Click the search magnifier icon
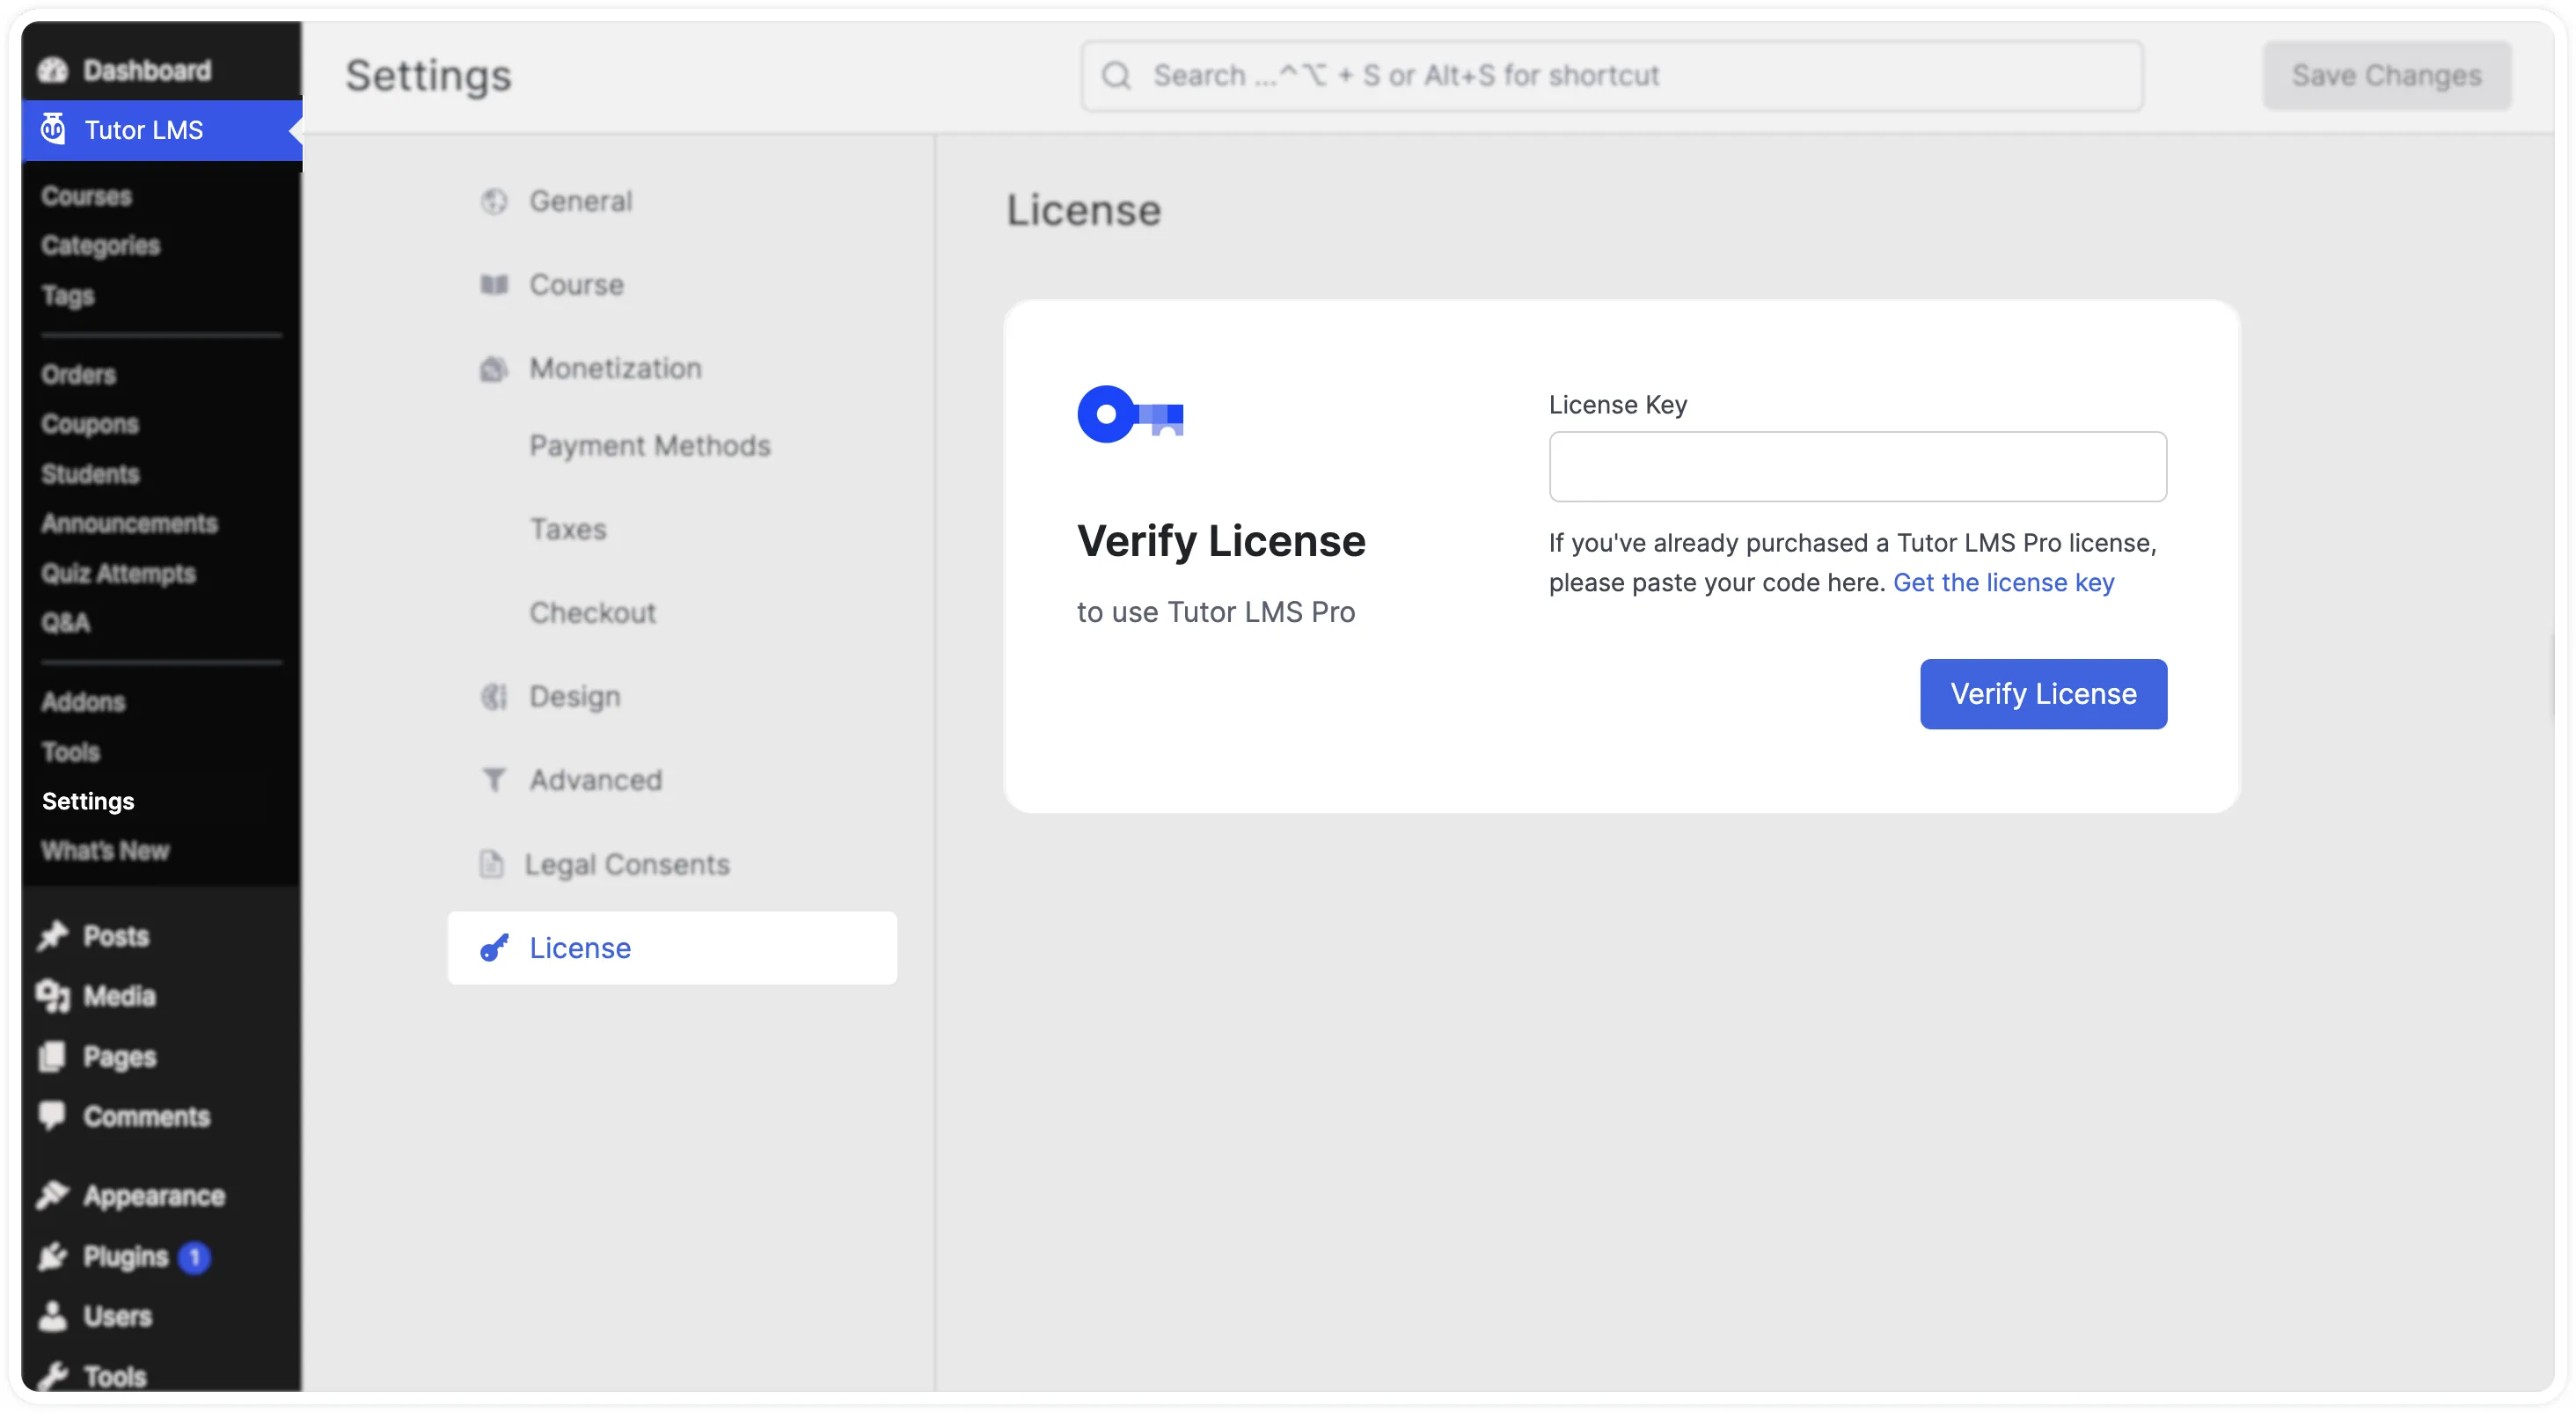 click(x=1116, y=76)
